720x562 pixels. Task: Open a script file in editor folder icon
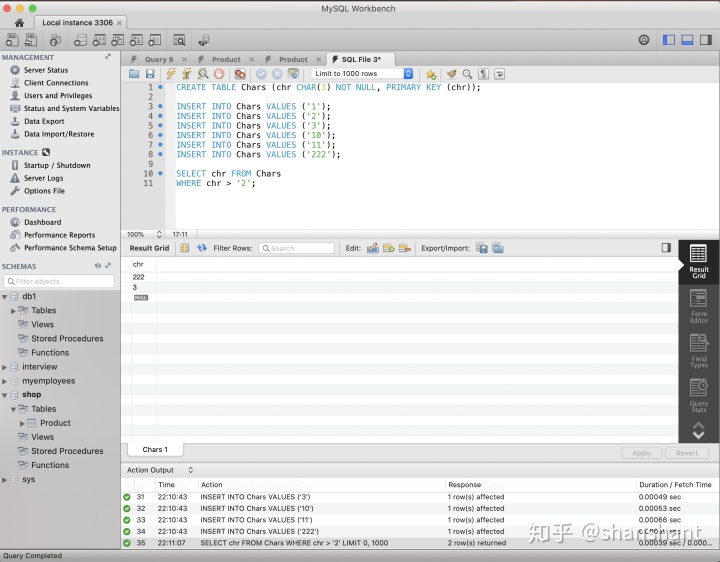[134, 73]
